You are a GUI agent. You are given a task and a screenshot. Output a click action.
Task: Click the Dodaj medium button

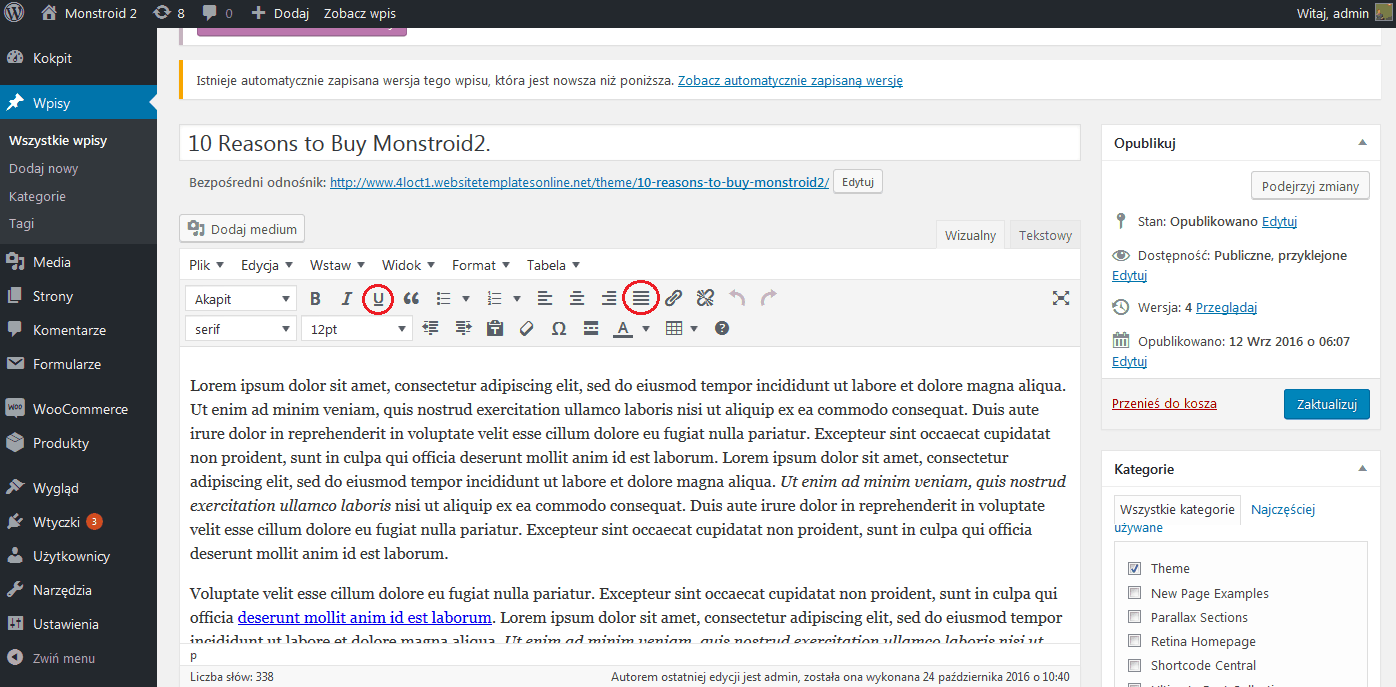point(242,229)
